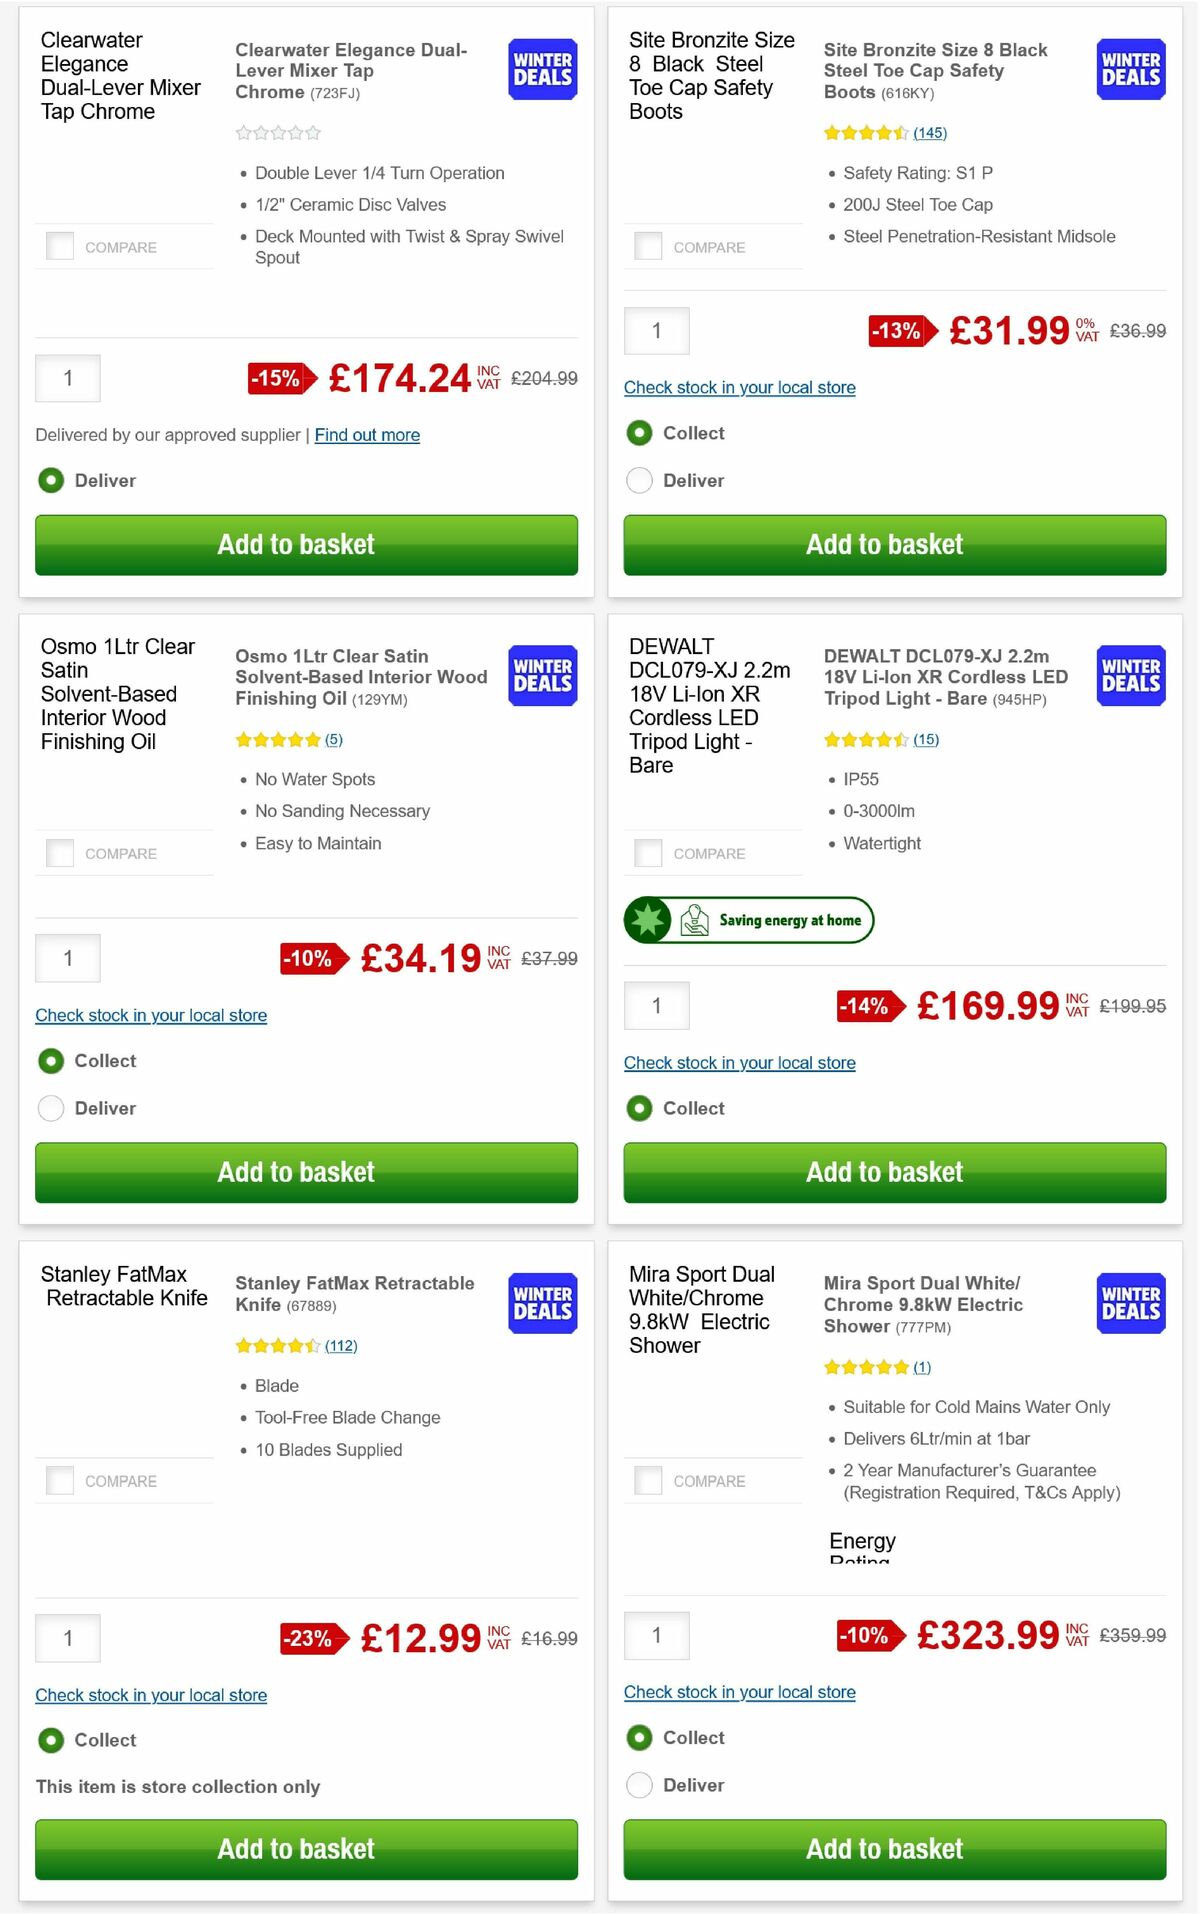Viewport: 1200px width, 1914px height.
Task: Click the Winter Deals badge on DEWALT tripod light
Action: click(x=1129, y=676)
